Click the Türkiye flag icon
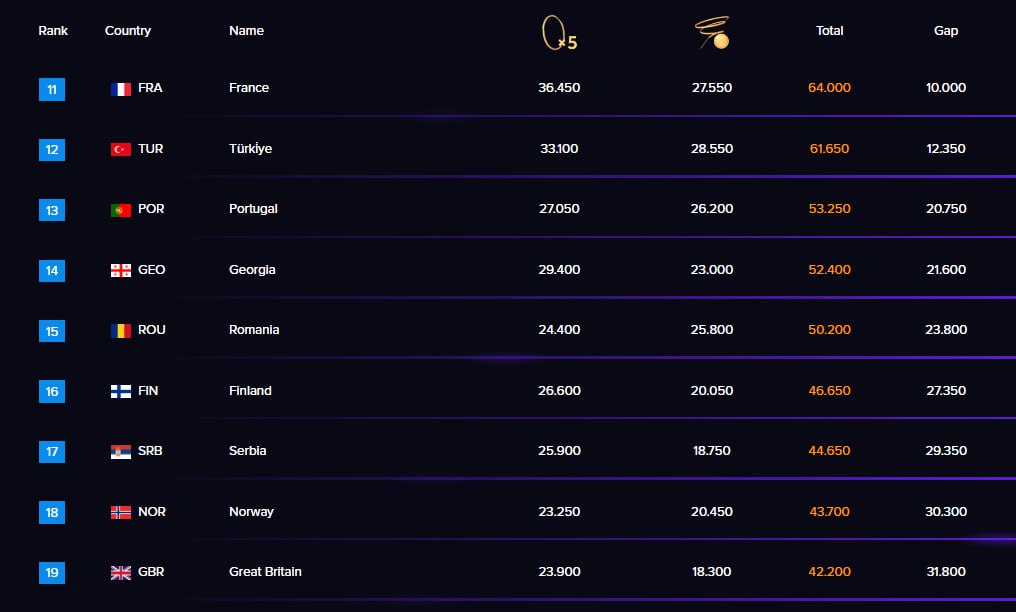This screenshot has height=612, width=1016. coord(121,150)
